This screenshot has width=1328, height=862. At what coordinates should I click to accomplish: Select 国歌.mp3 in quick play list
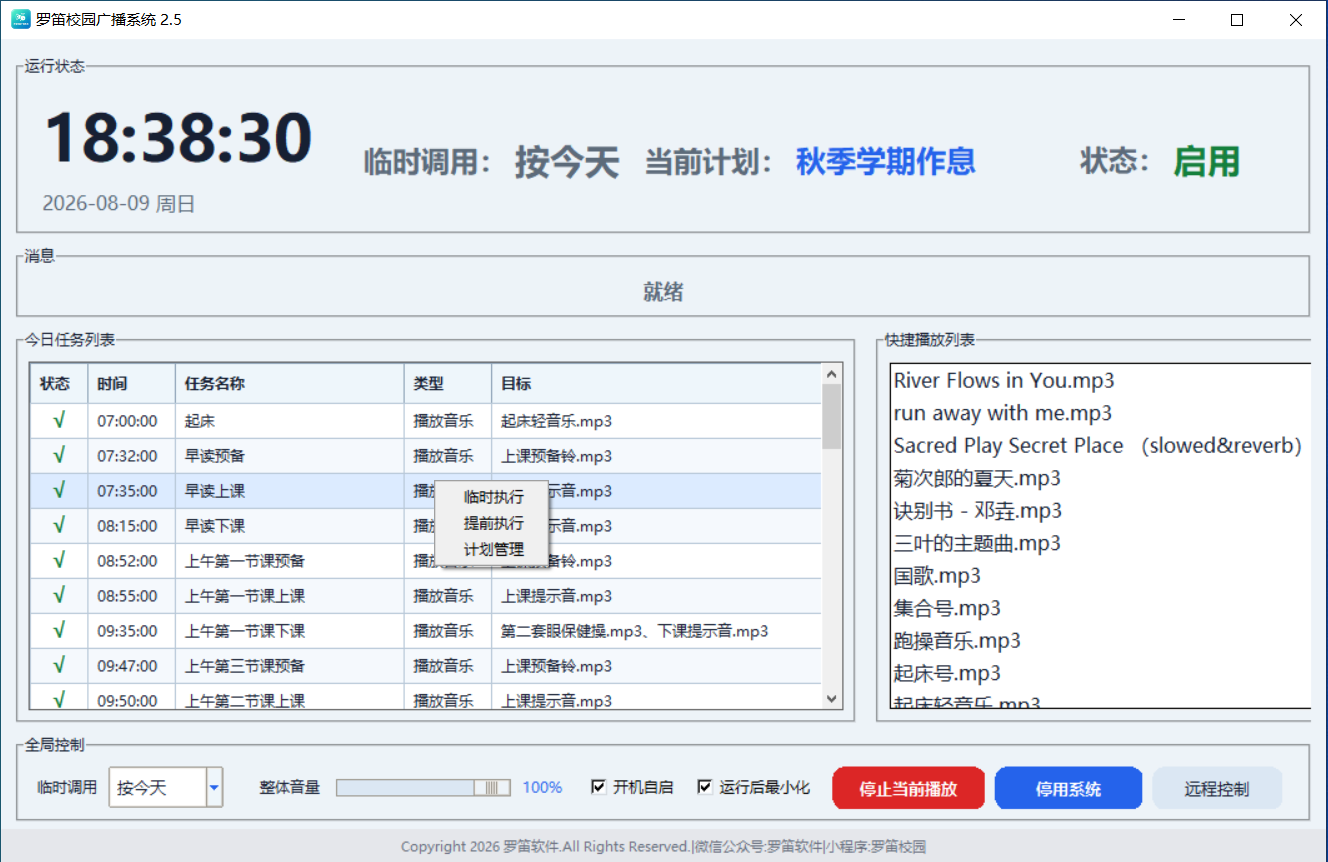click(1100, 576)
